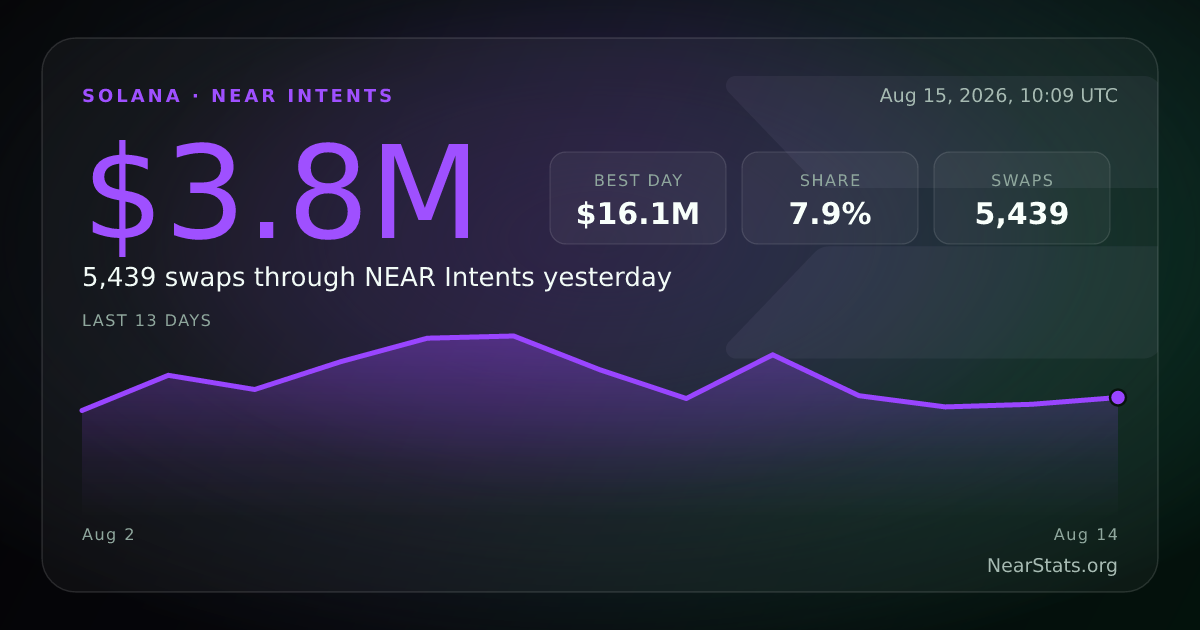The image size is (1200, 630).
Task: Click the LAST 13 DAYS label
Action: pyautogui.click(x=147, y=321)
